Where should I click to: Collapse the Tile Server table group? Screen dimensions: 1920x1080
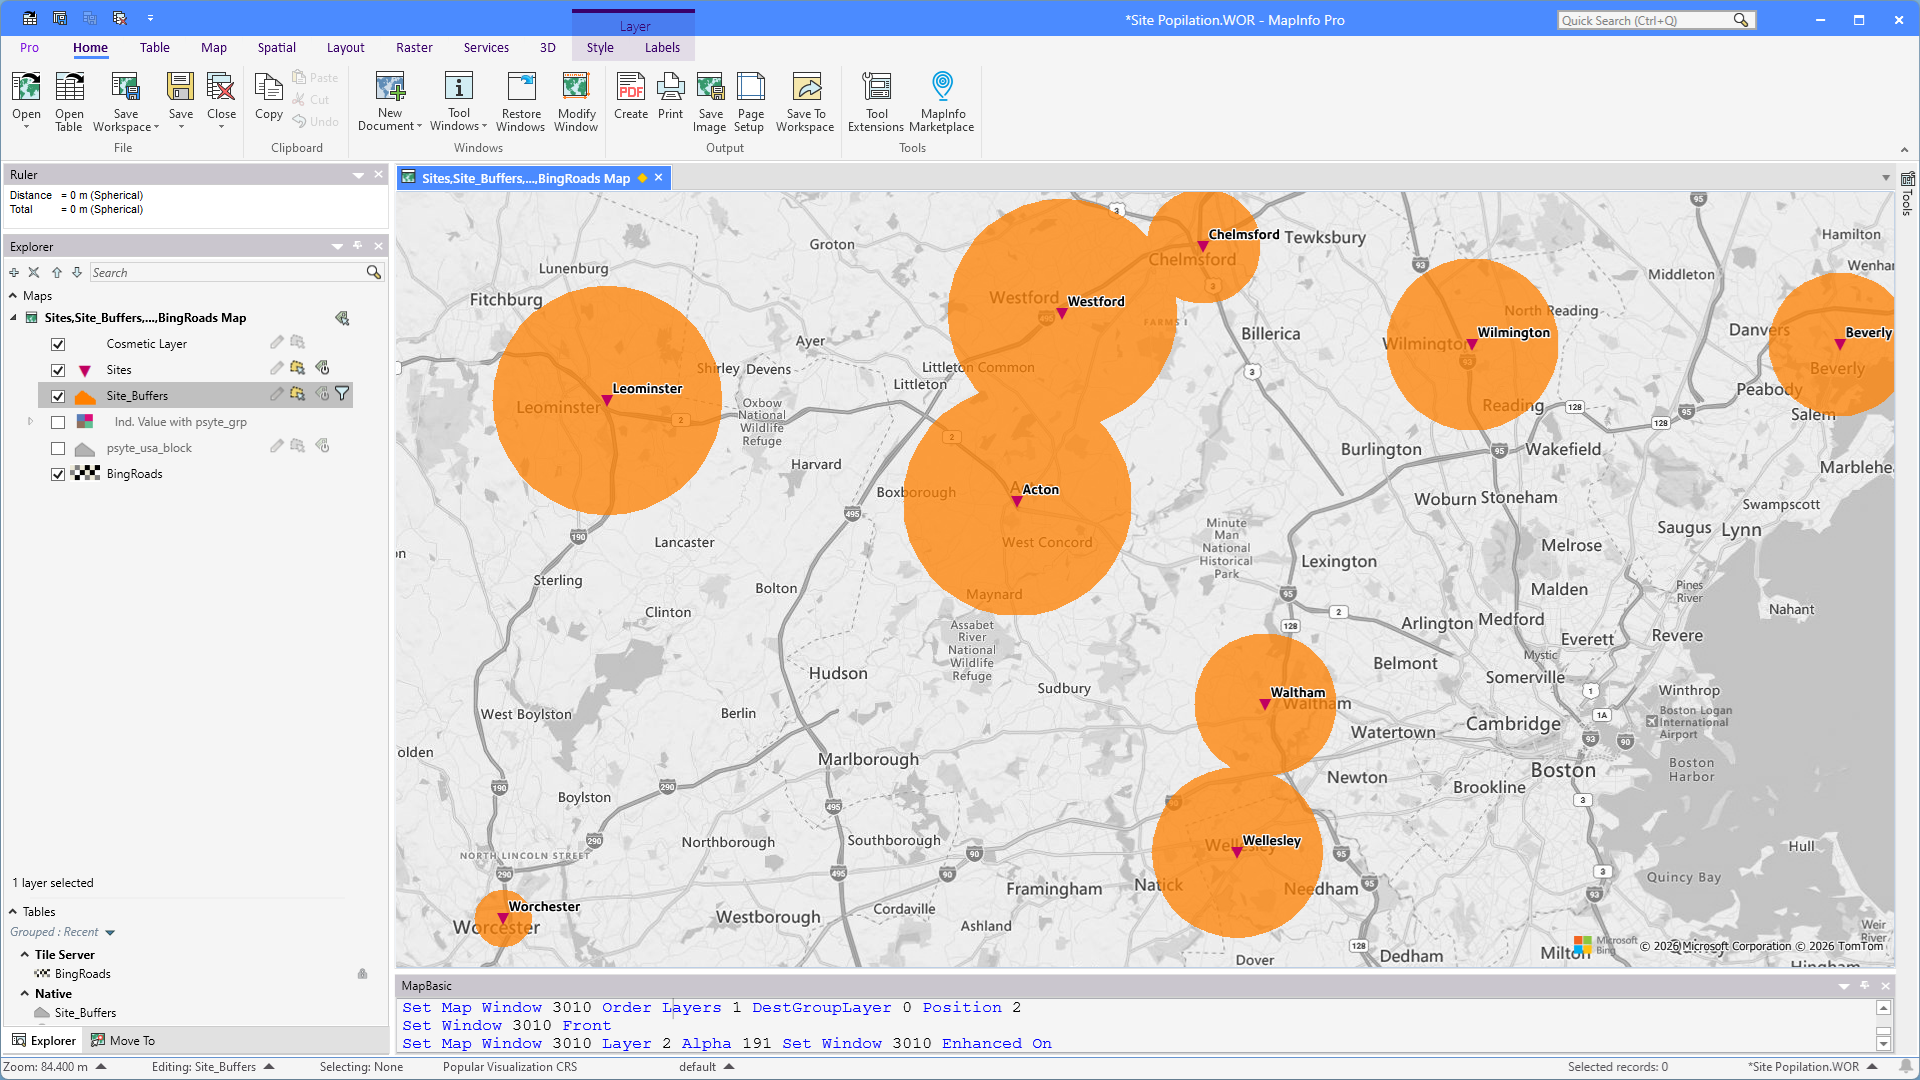(25, 954)
